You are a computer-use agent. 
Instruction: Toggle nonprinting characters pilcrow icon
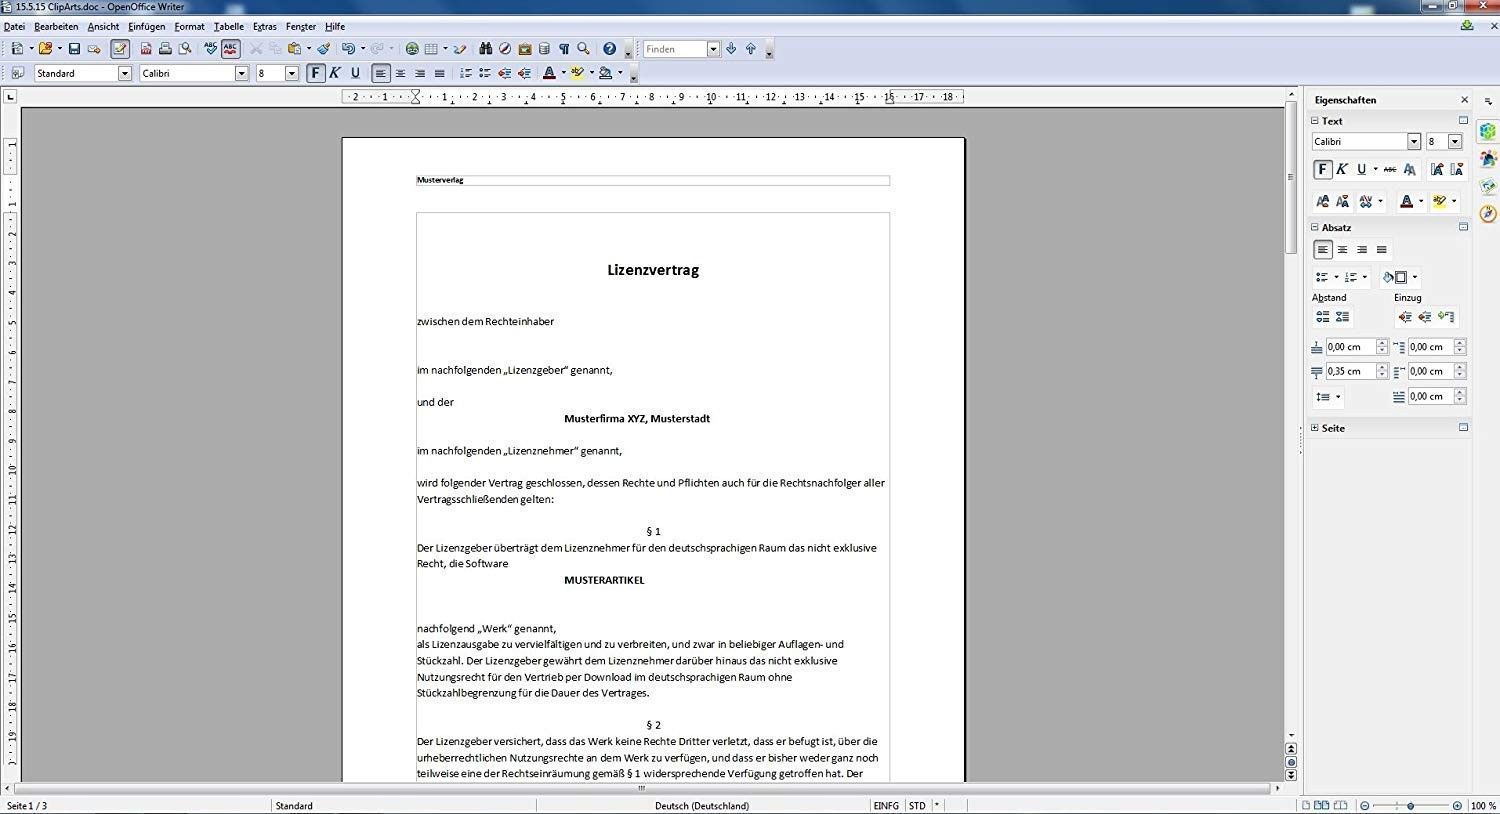(x=564, y=49)
